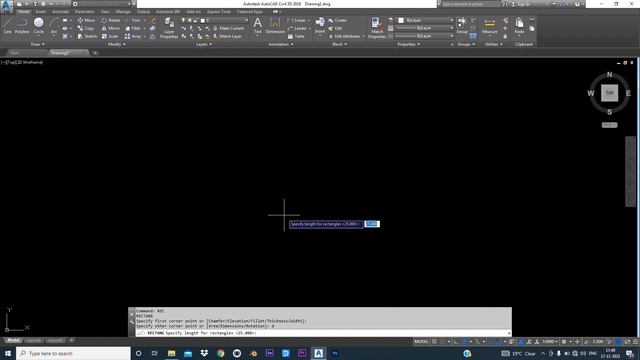
Task: Activate the Move command
Action: tap(86, 20)
